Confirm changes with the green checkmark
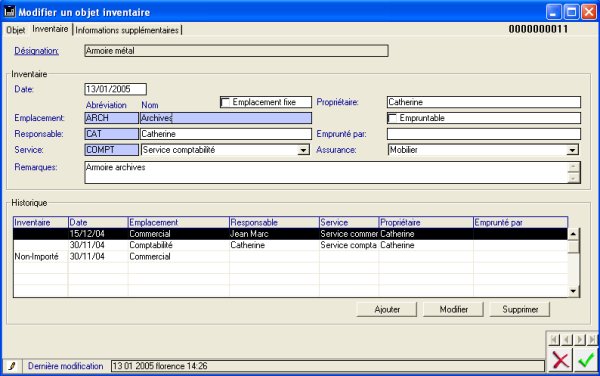This screenshot has height=376, width=600. coord(586,360)
